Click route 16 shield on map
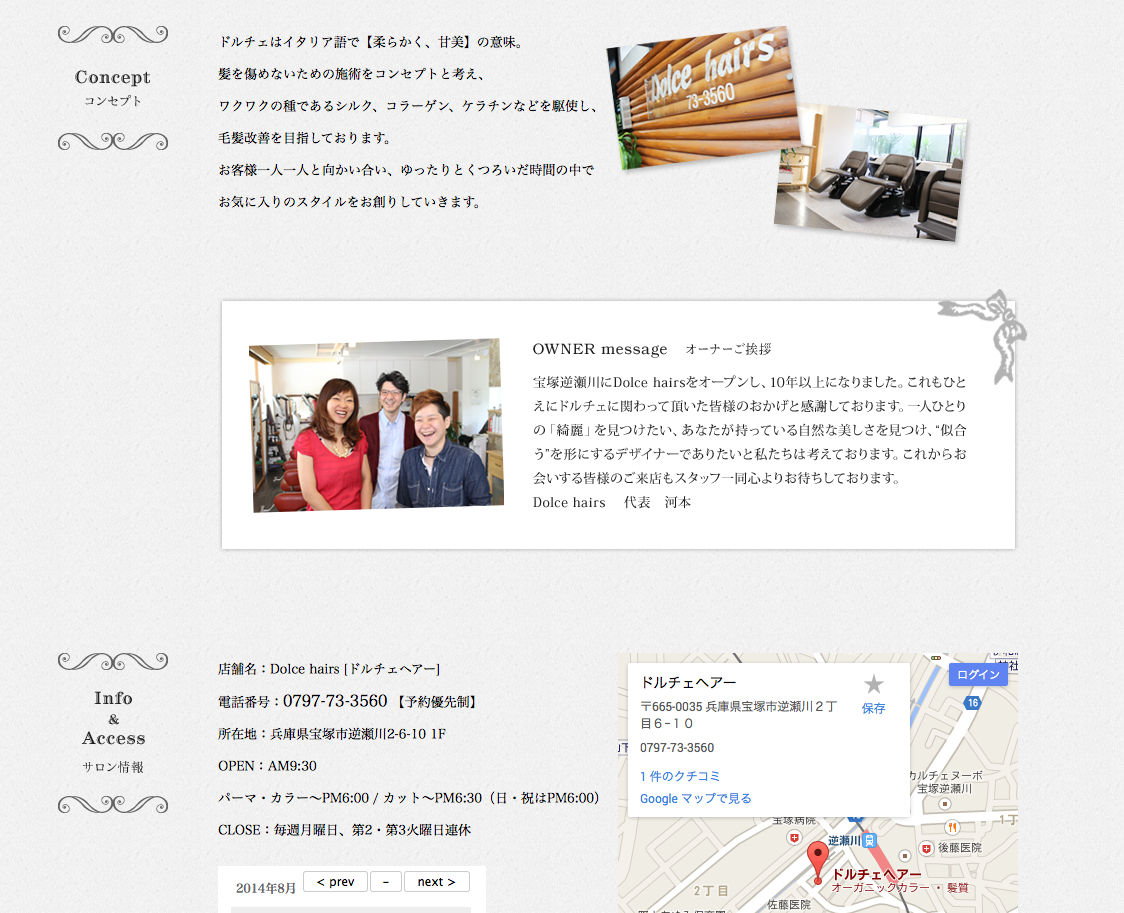This screenshot has width=1124, height=913. point(972,703)
